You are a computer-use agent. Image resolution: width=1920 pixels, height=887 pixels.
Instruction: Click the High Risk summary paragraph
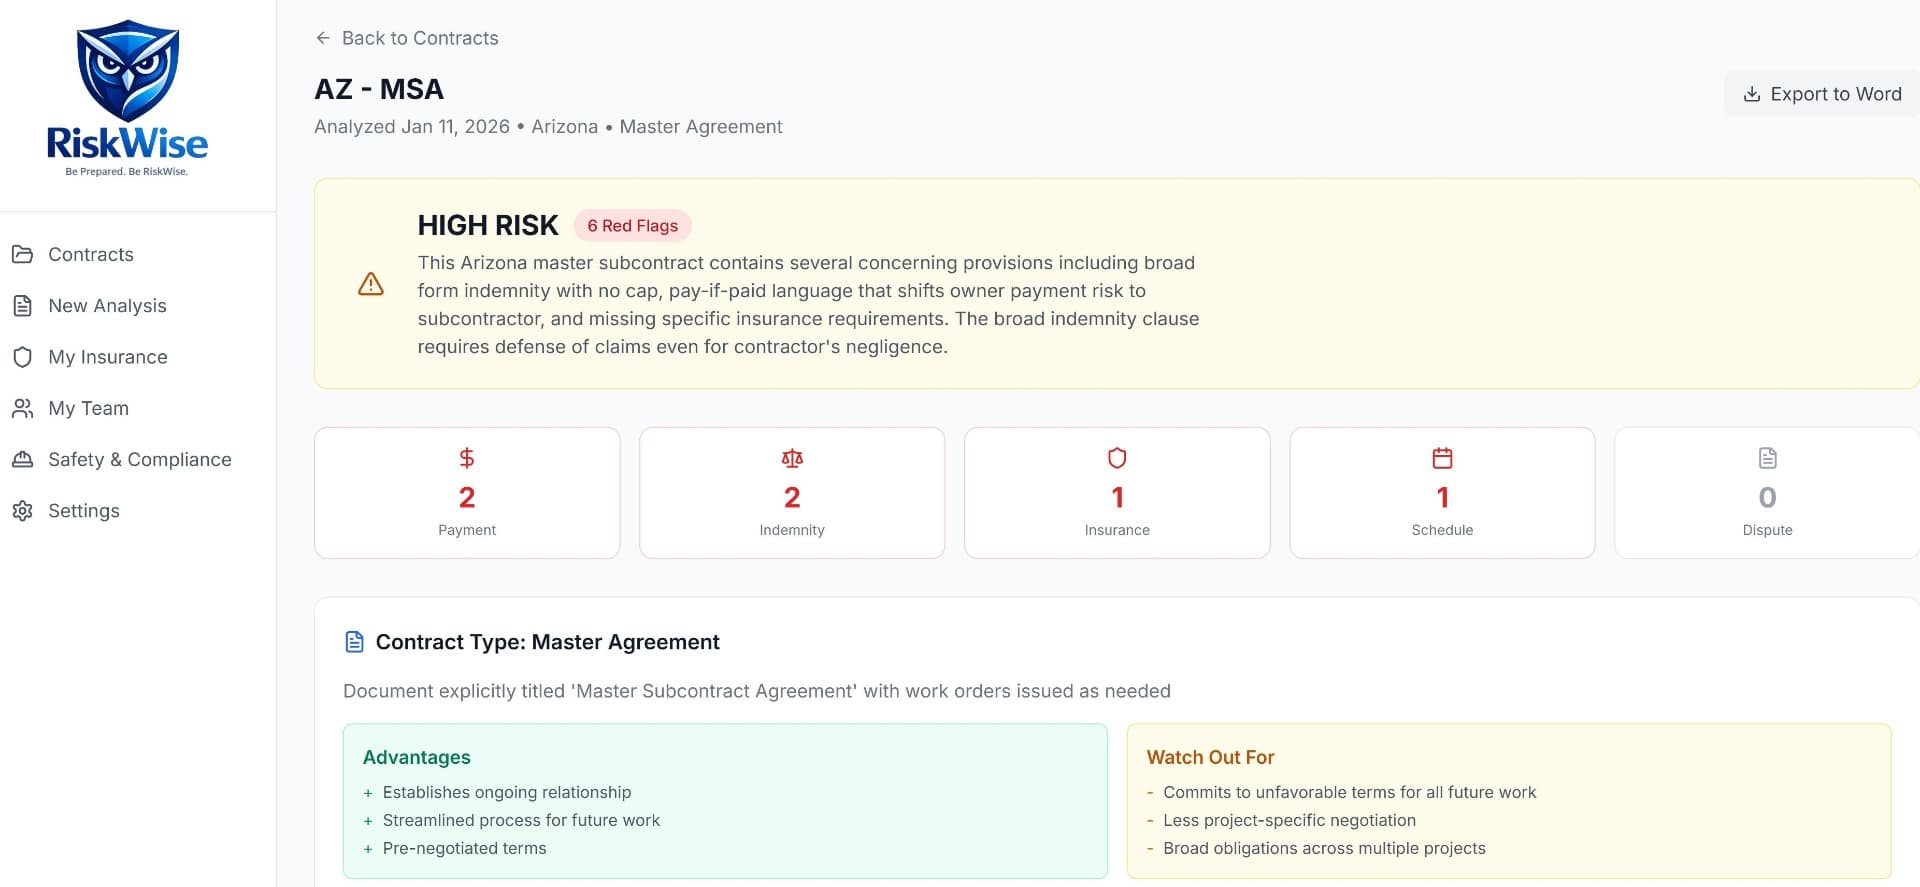pos(808,305)
